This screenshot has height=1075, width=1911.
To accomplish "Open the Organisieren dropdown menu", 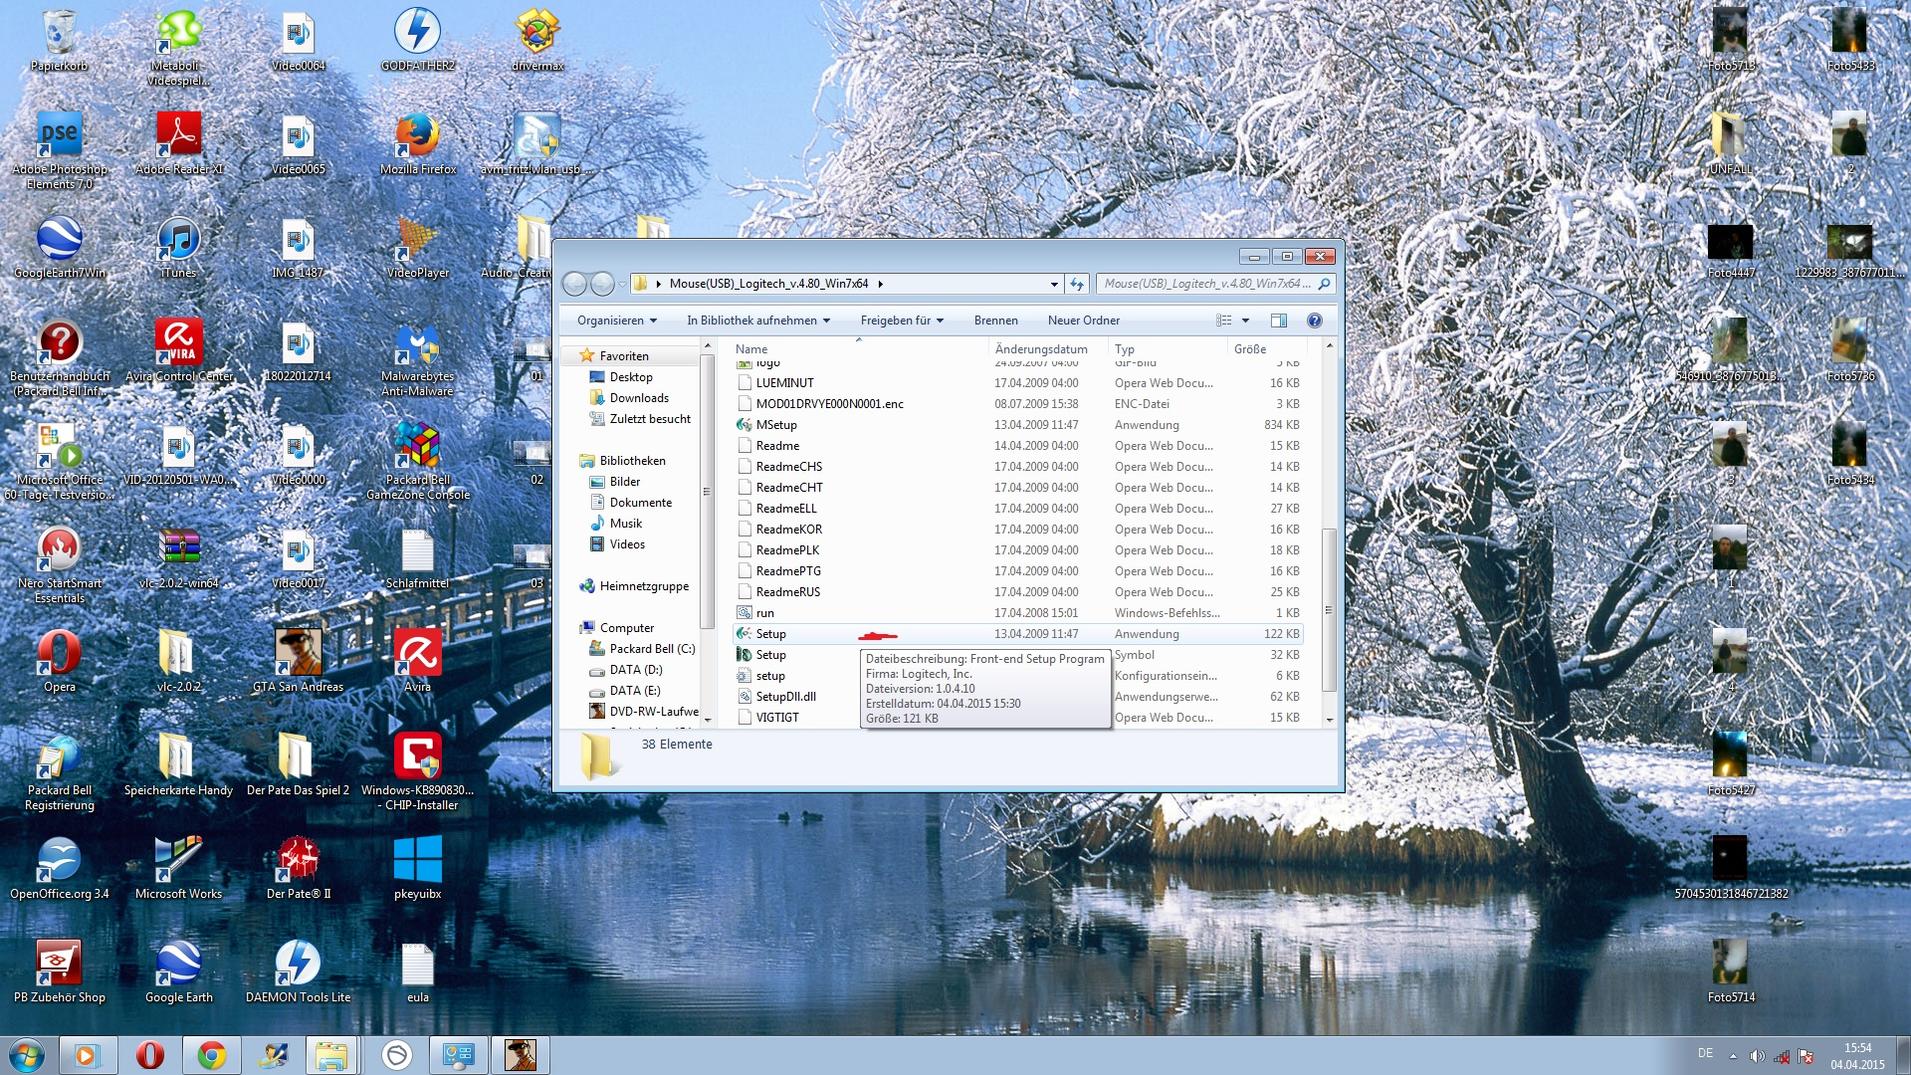I will [x=616, y=320].
